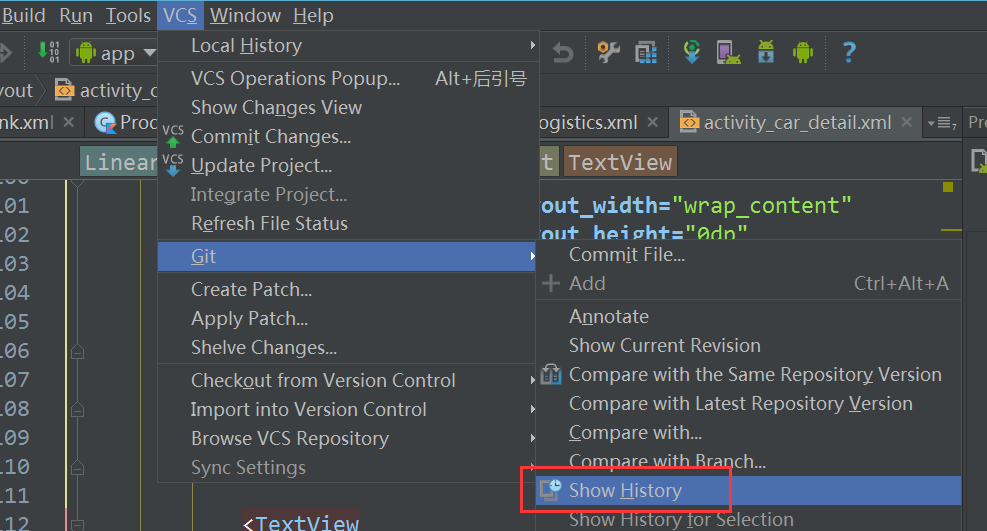Click the Help question mark icon
The image size is (987, 531).
(849, 52)
